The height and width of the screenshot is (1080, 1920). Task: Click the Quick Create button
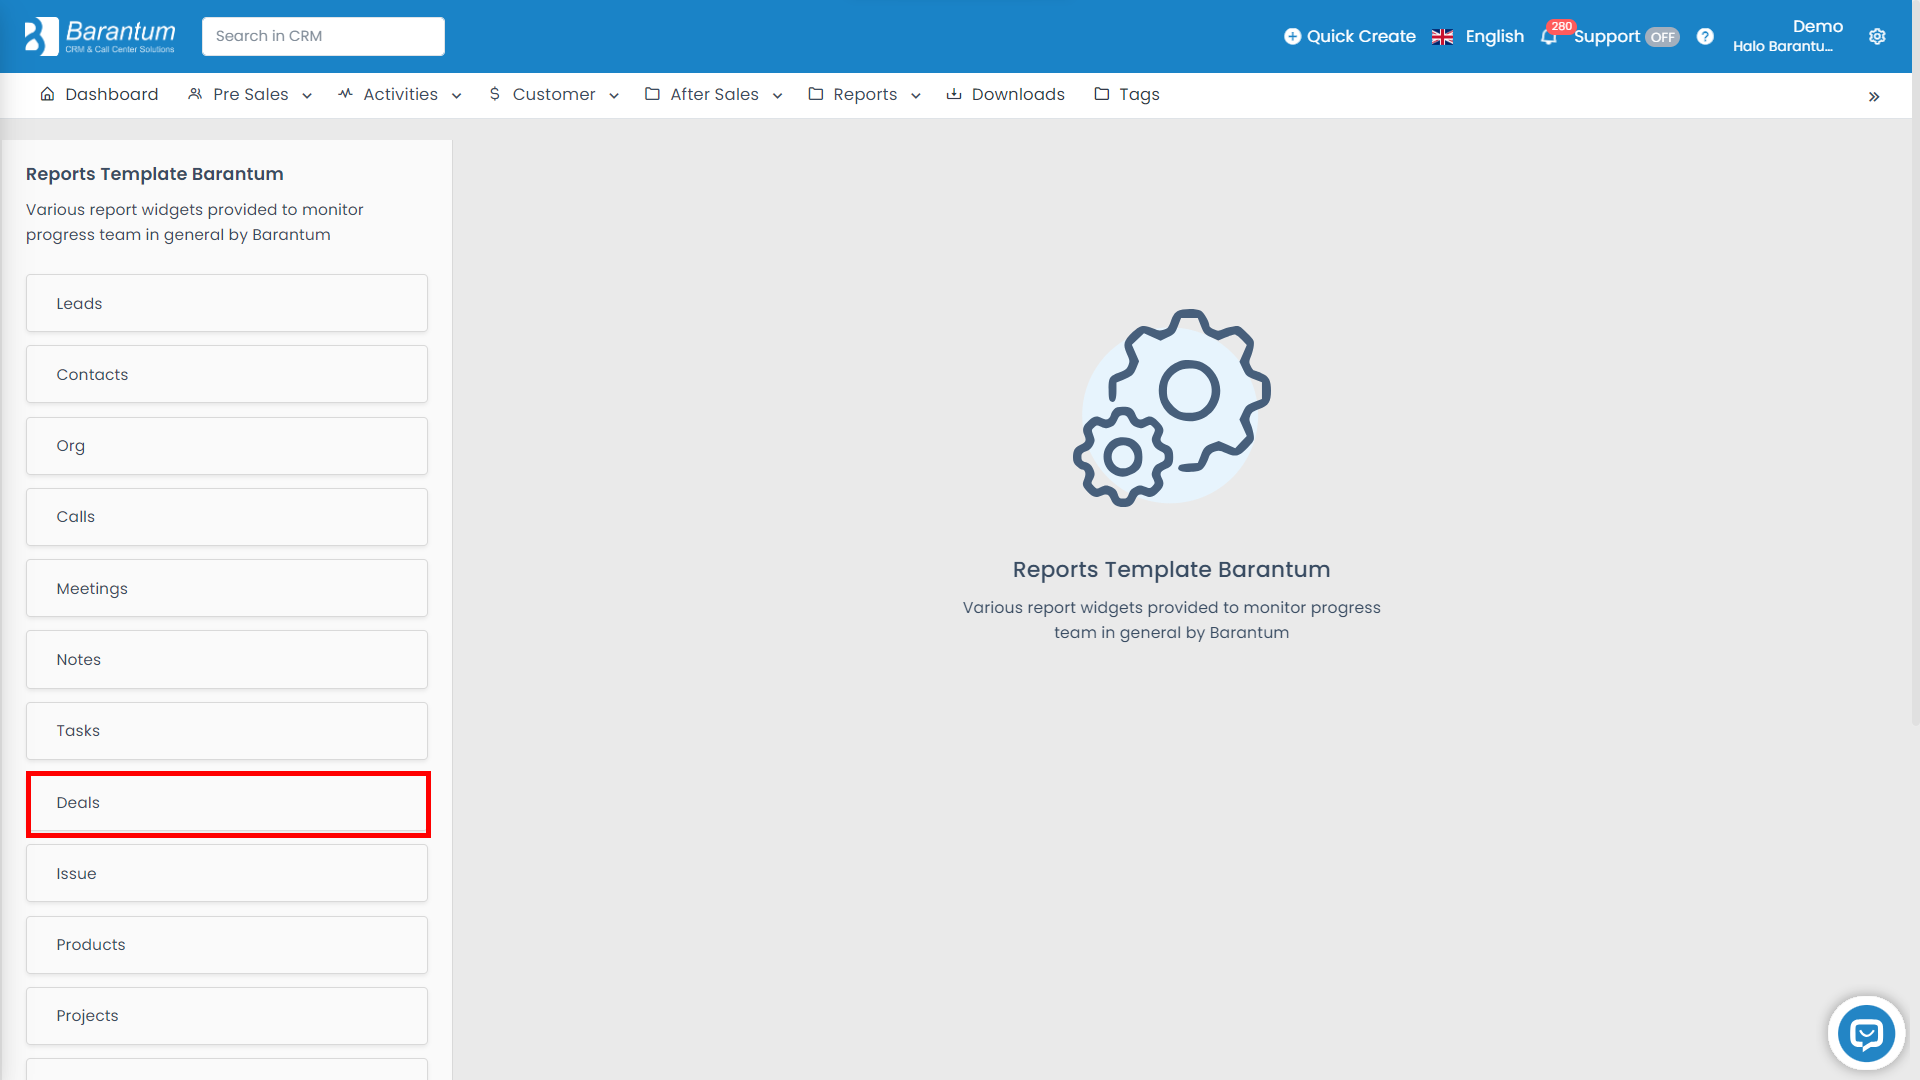click(x=1350, y=36)
